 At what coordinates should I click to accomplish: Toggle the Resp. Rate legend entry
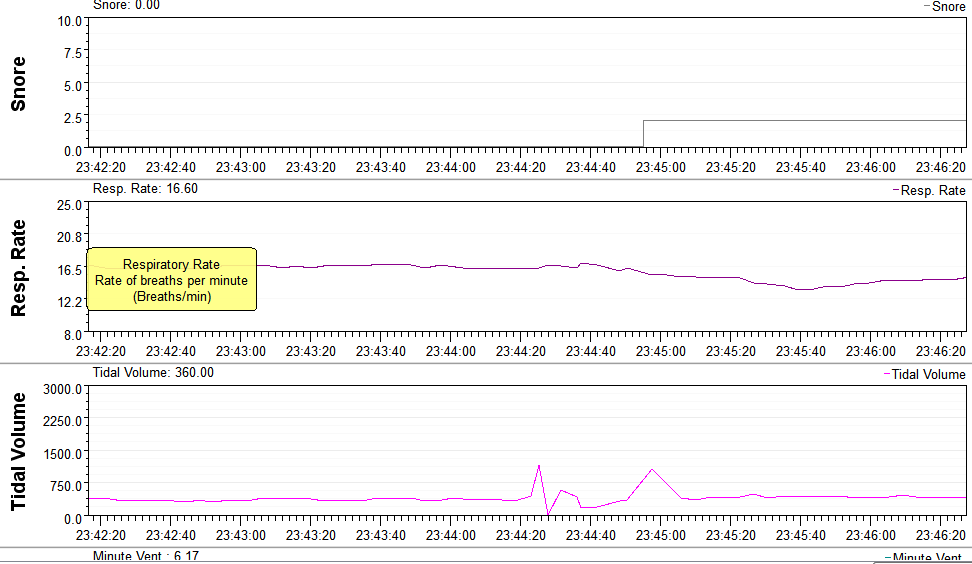[929, 190]
